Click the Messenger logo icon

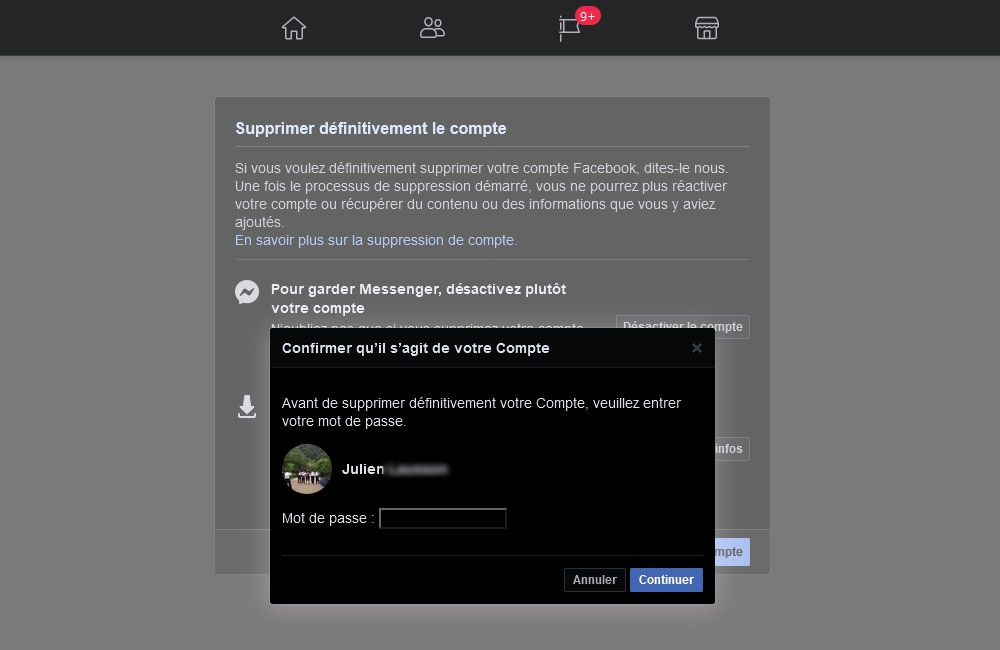click(x=247, y=292)
